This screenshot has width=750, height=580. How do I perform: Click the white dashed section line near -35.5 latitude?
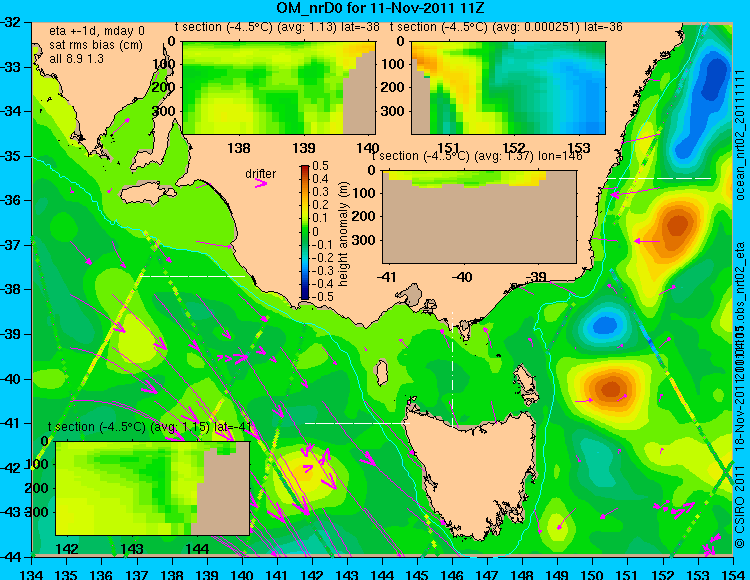659,178
